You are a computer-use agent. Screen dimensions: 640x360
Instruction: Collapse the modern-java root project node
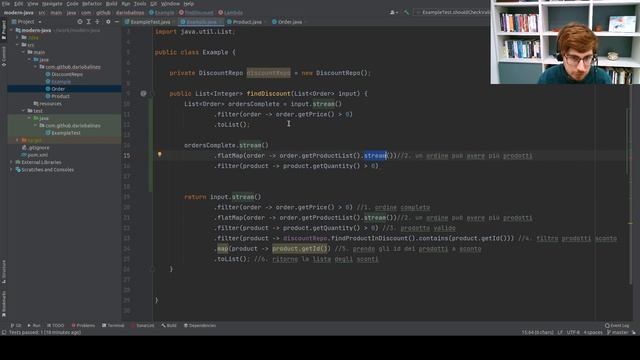[x=11, y=30]
